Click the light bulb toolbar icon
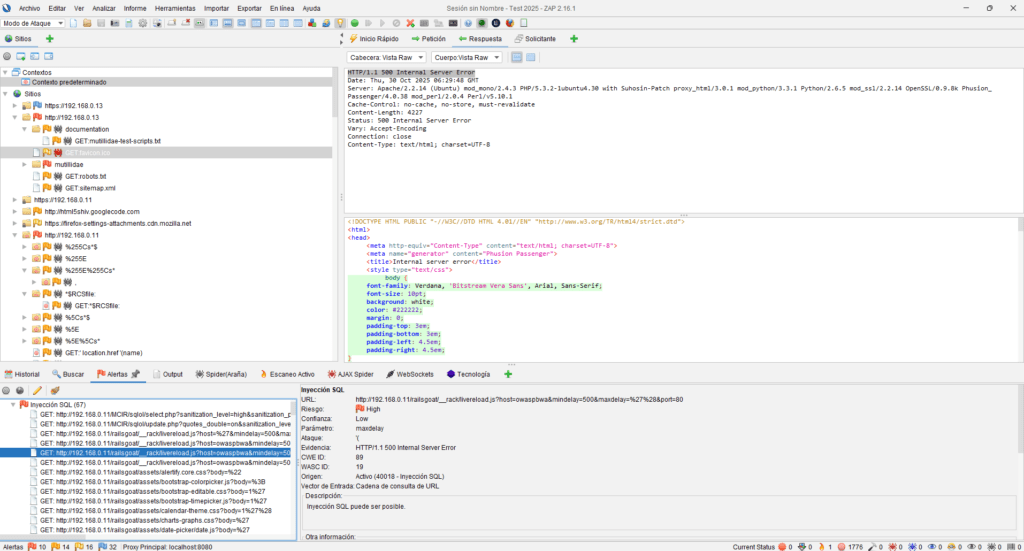The width and height of the screenshot is (1024, 551). [340, 23]
